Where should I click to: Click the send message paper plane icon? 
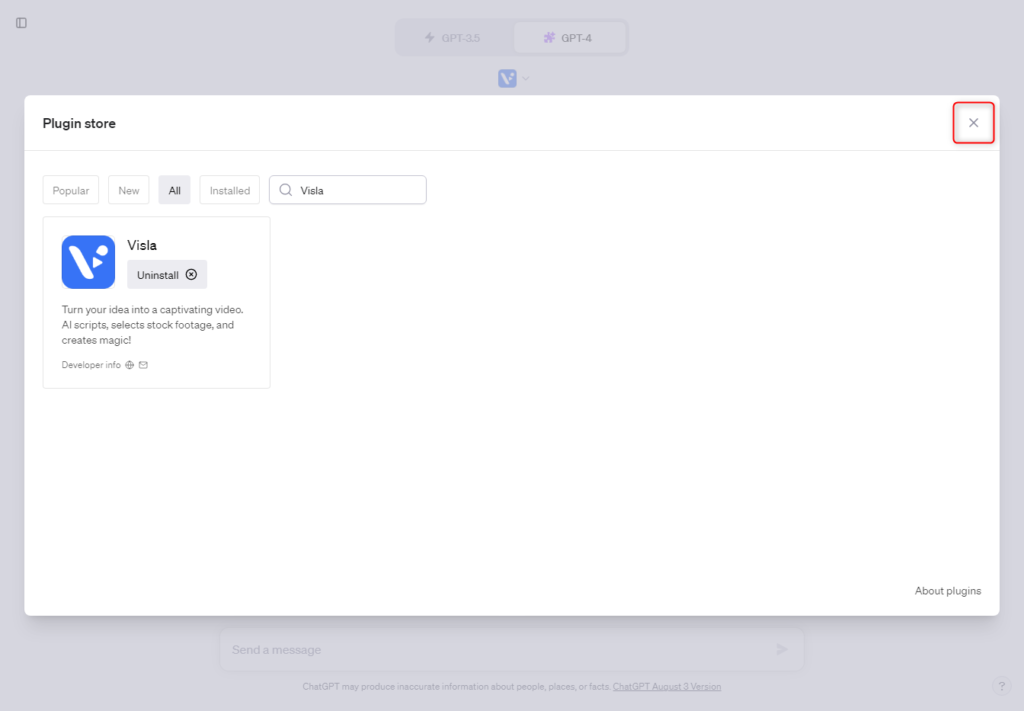click(782, 649)
